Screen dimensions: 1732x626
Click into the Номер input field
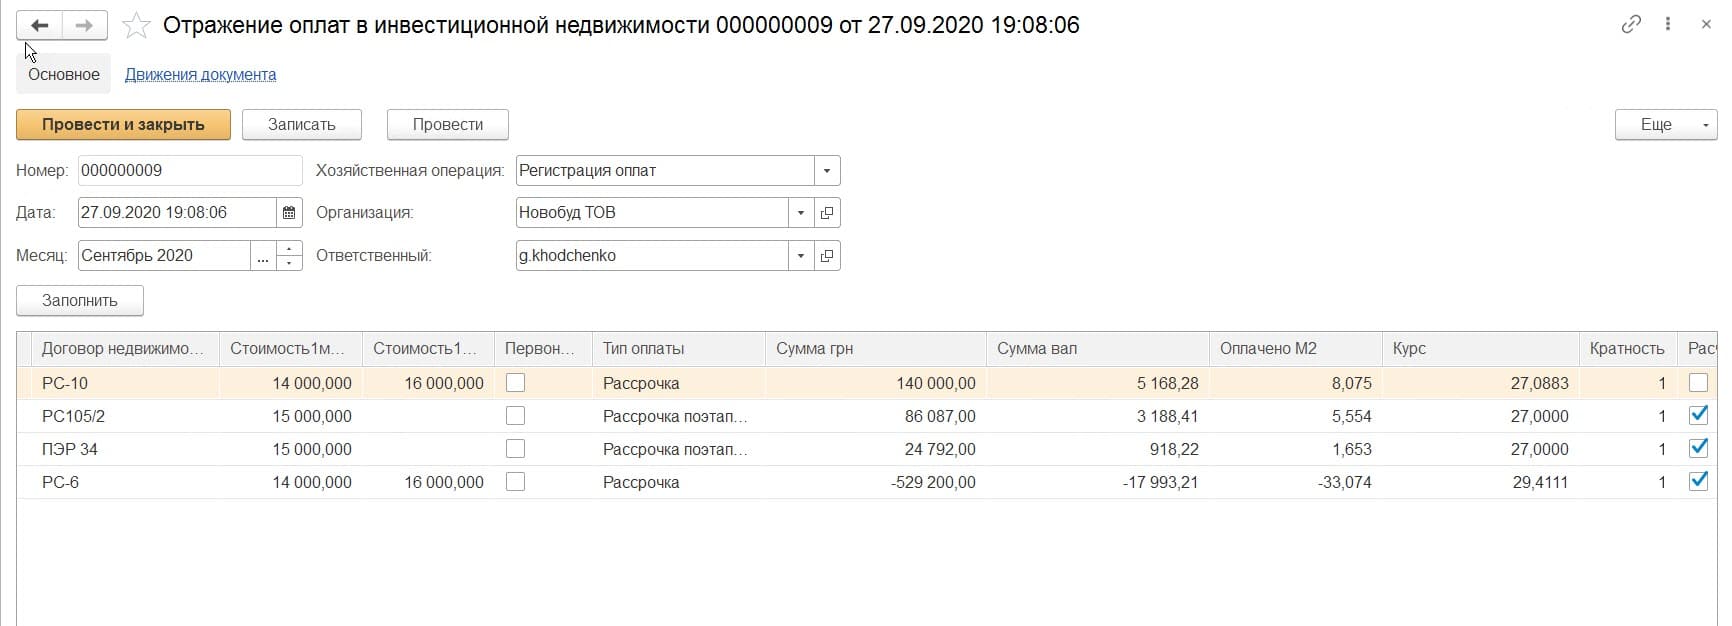pyautogui.click(x=190, y=171)
